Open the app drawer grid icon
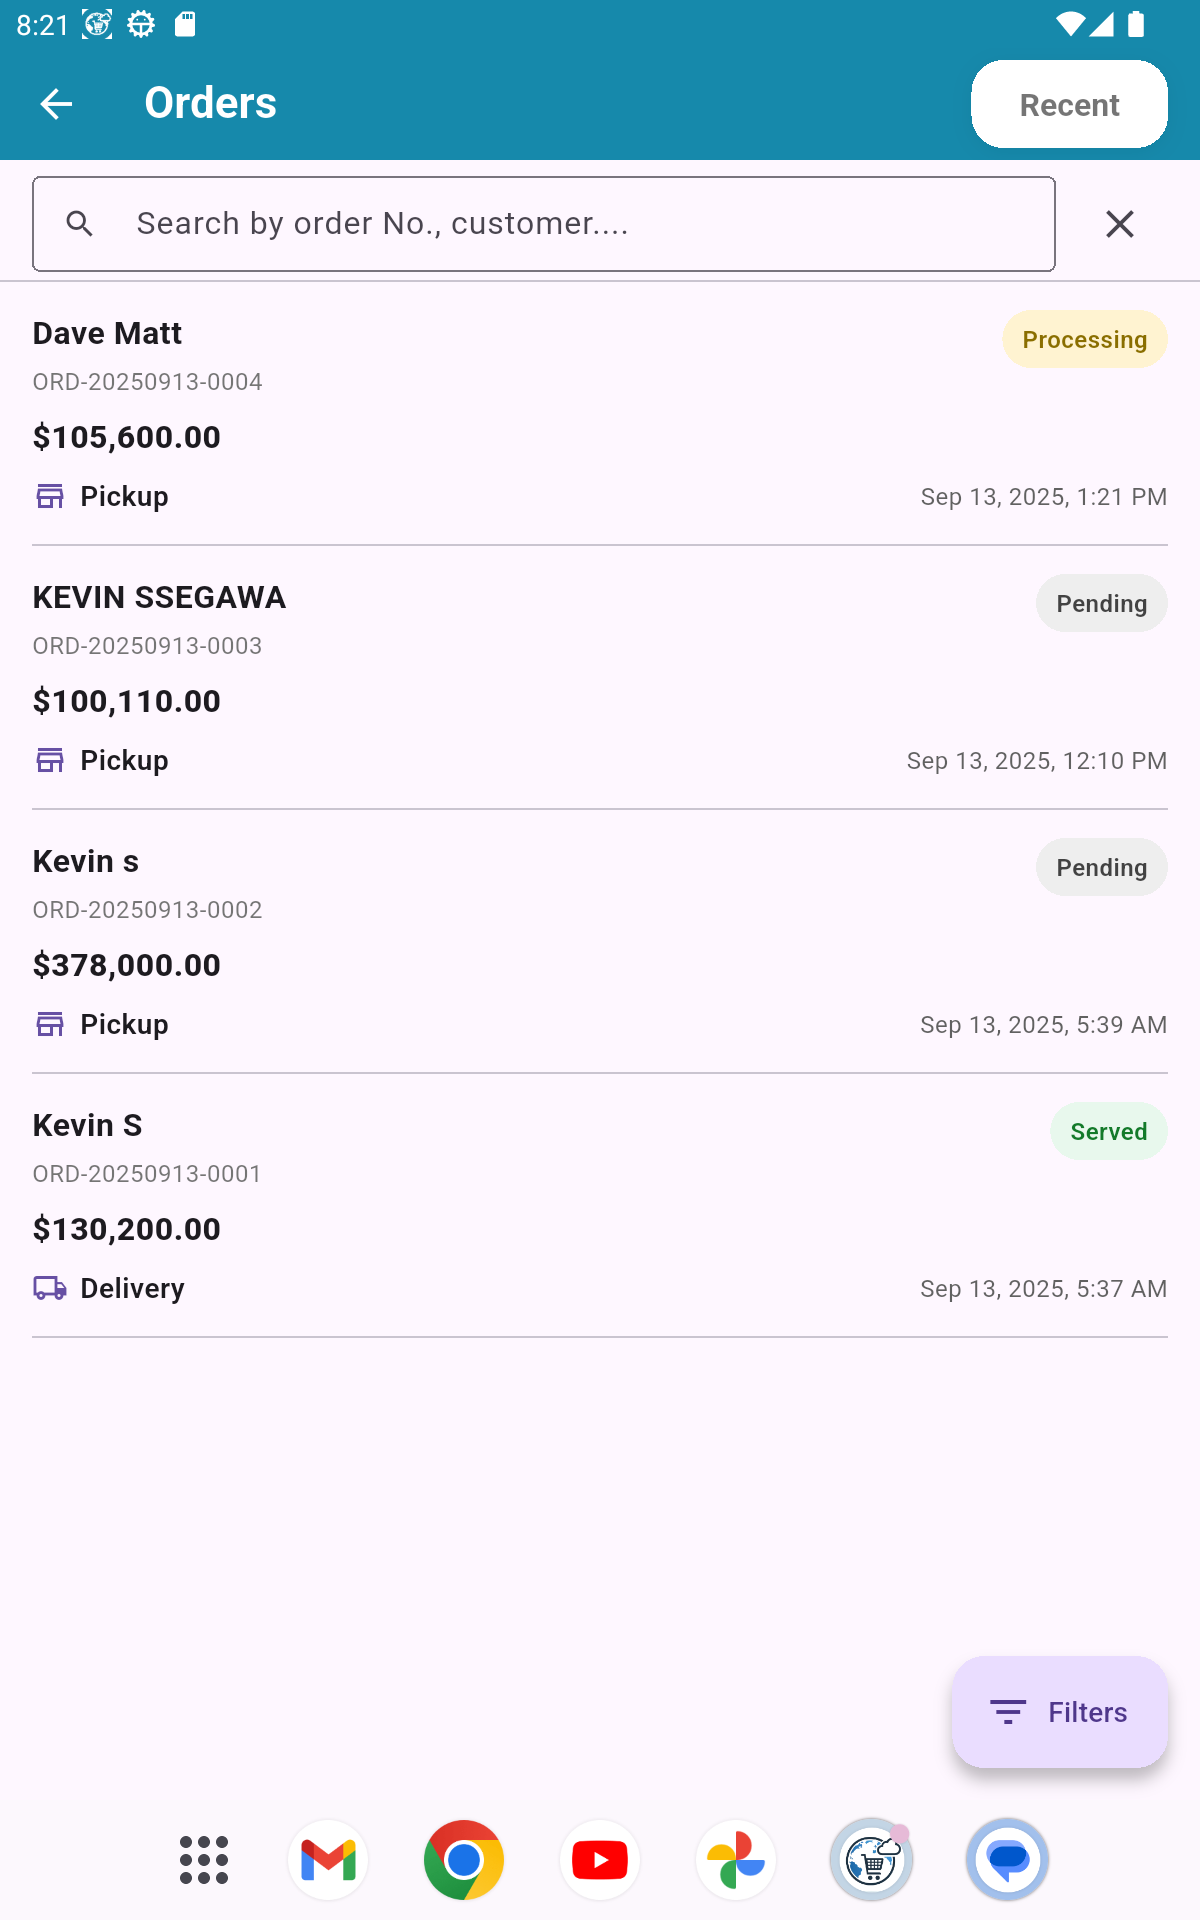1200x1920 pixels. point(204,1860)
